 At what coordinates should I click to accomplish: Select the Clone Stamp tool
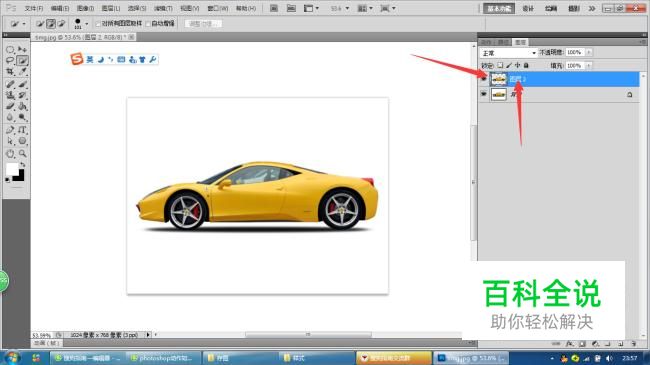(10, 95)
